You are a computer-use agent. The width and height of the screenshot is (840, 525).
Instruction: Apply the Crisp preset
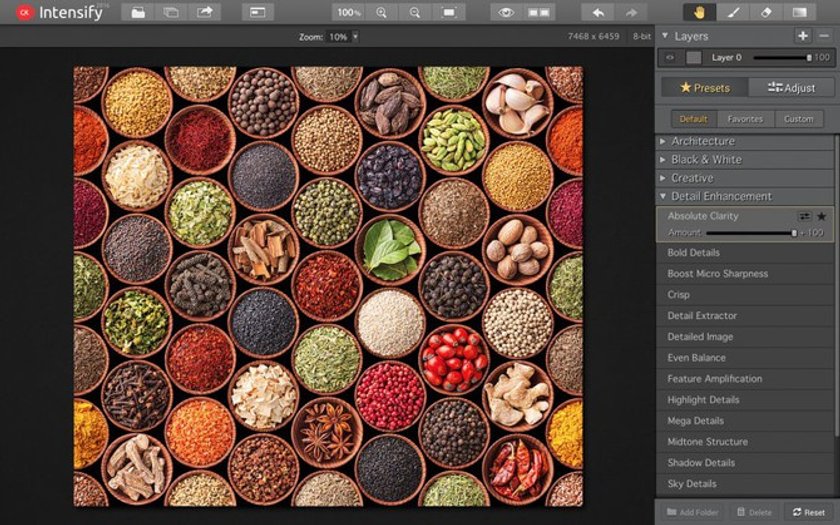pyautogui.click(x=745, y=295)
